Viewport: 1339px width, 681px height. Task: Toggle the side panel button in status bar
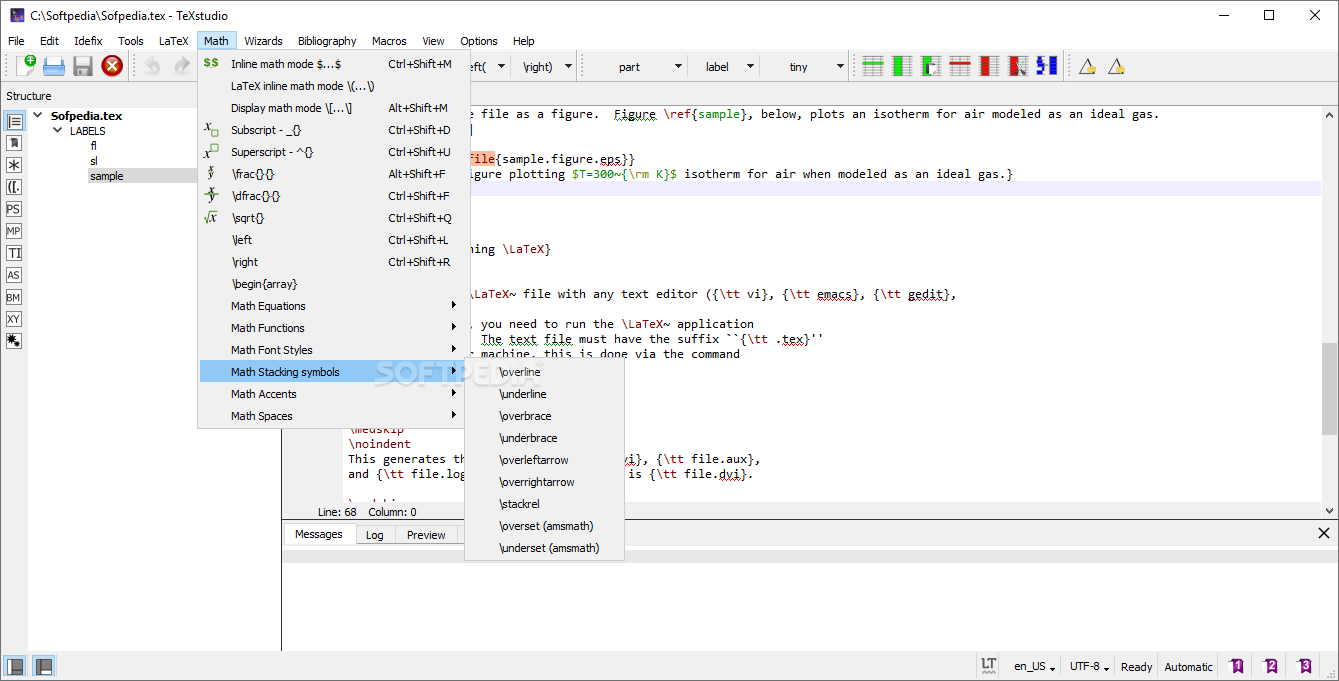[16, 666]
